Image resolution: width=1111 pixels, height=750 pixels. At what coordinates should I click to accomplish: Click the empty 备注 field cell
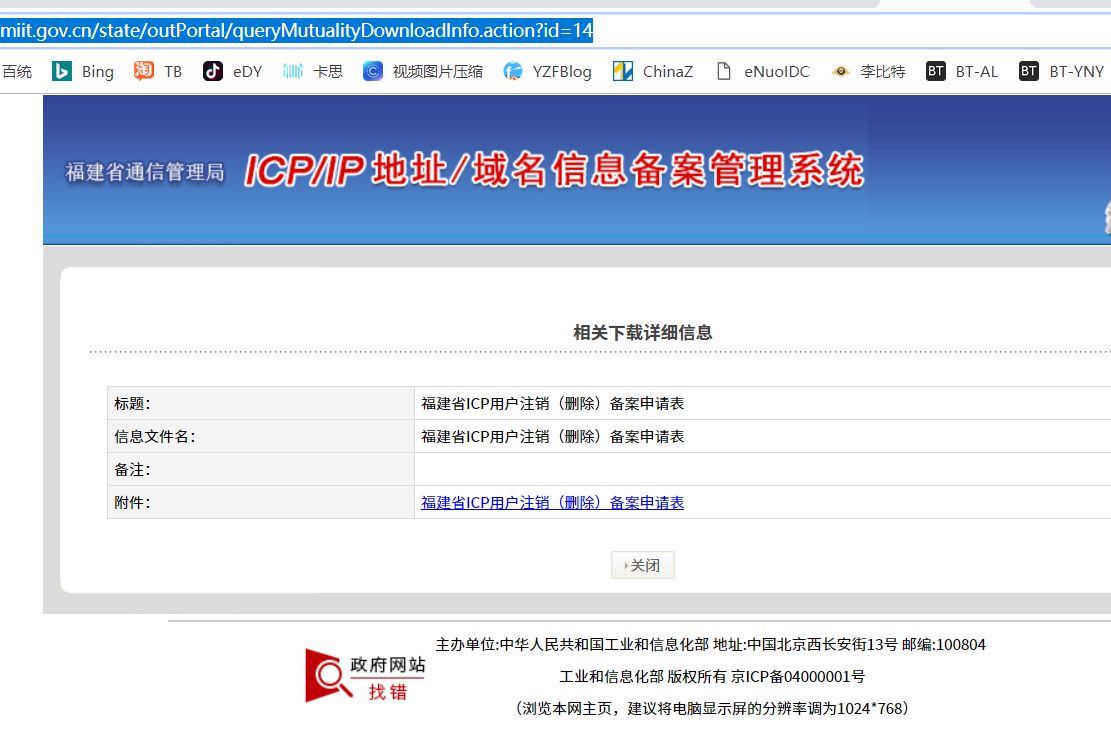pos(760,470)
